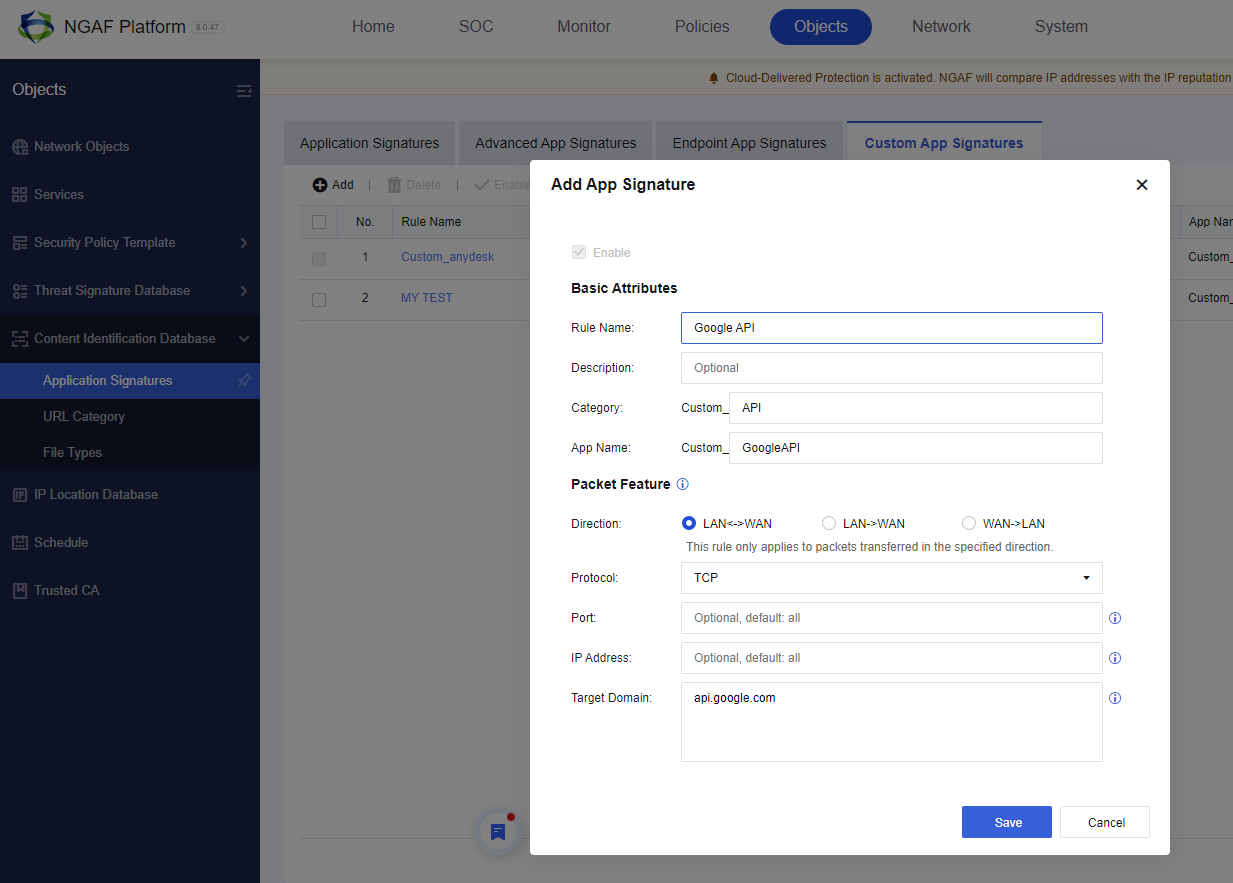Close the Add App Signature dialog
The width and height of the screenshot is (1233, 883).
pos(1142,185)
